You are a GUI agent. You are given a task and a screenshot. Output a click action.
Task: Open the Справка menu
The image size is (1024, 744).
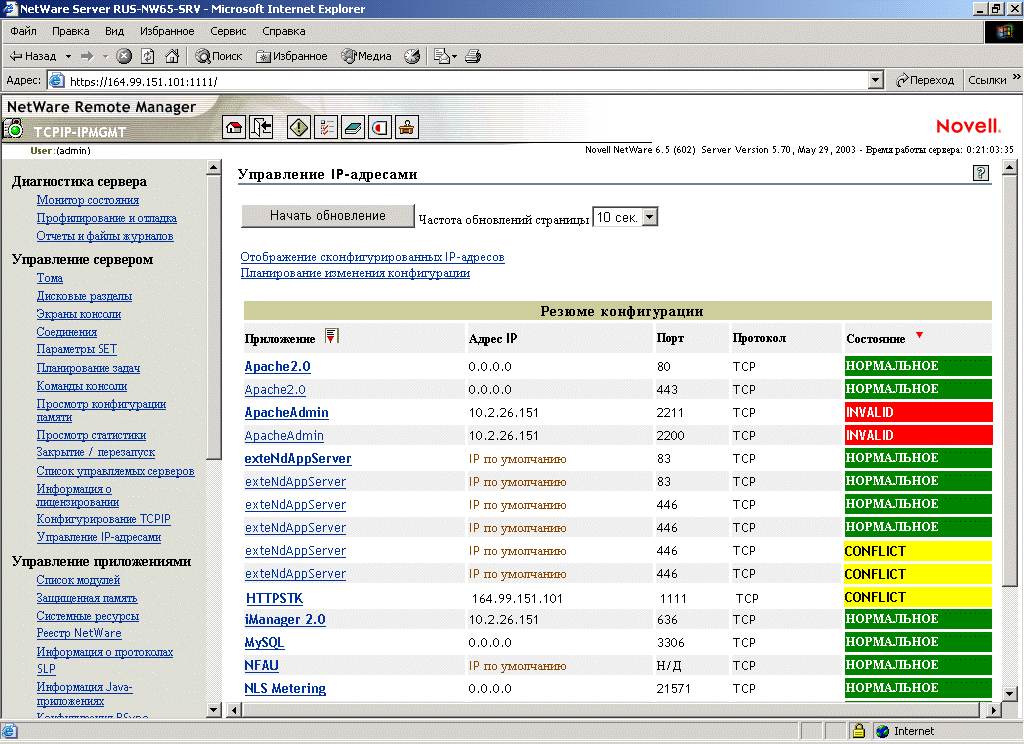tap(283, 31)
